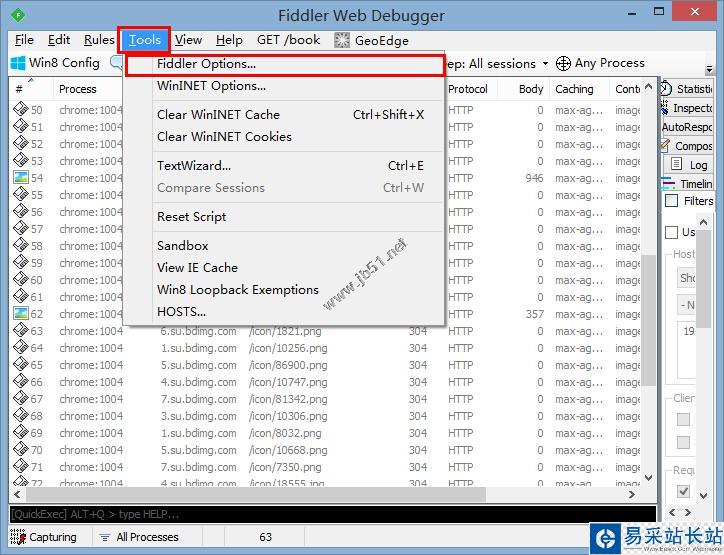Open the Rules menu
Viewport: 724px width, 555px height.
point(99,40)
